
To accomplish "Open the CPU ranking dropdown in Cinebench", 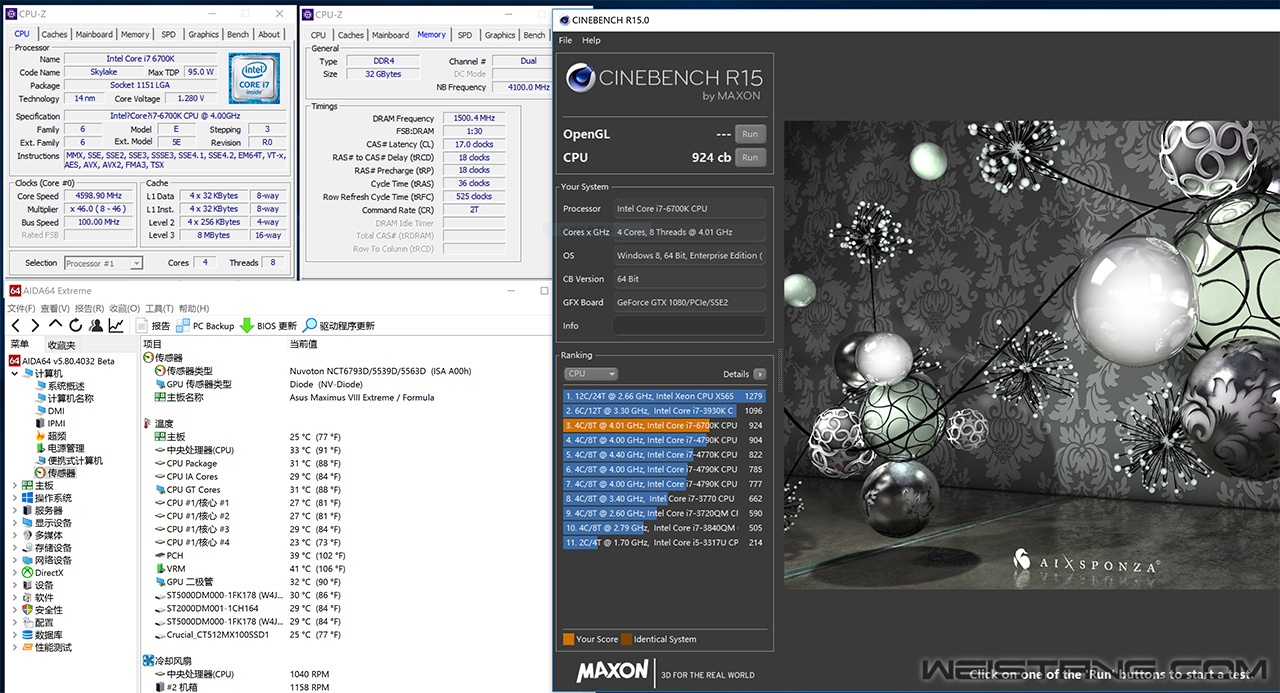I will [x=590, y=374].
